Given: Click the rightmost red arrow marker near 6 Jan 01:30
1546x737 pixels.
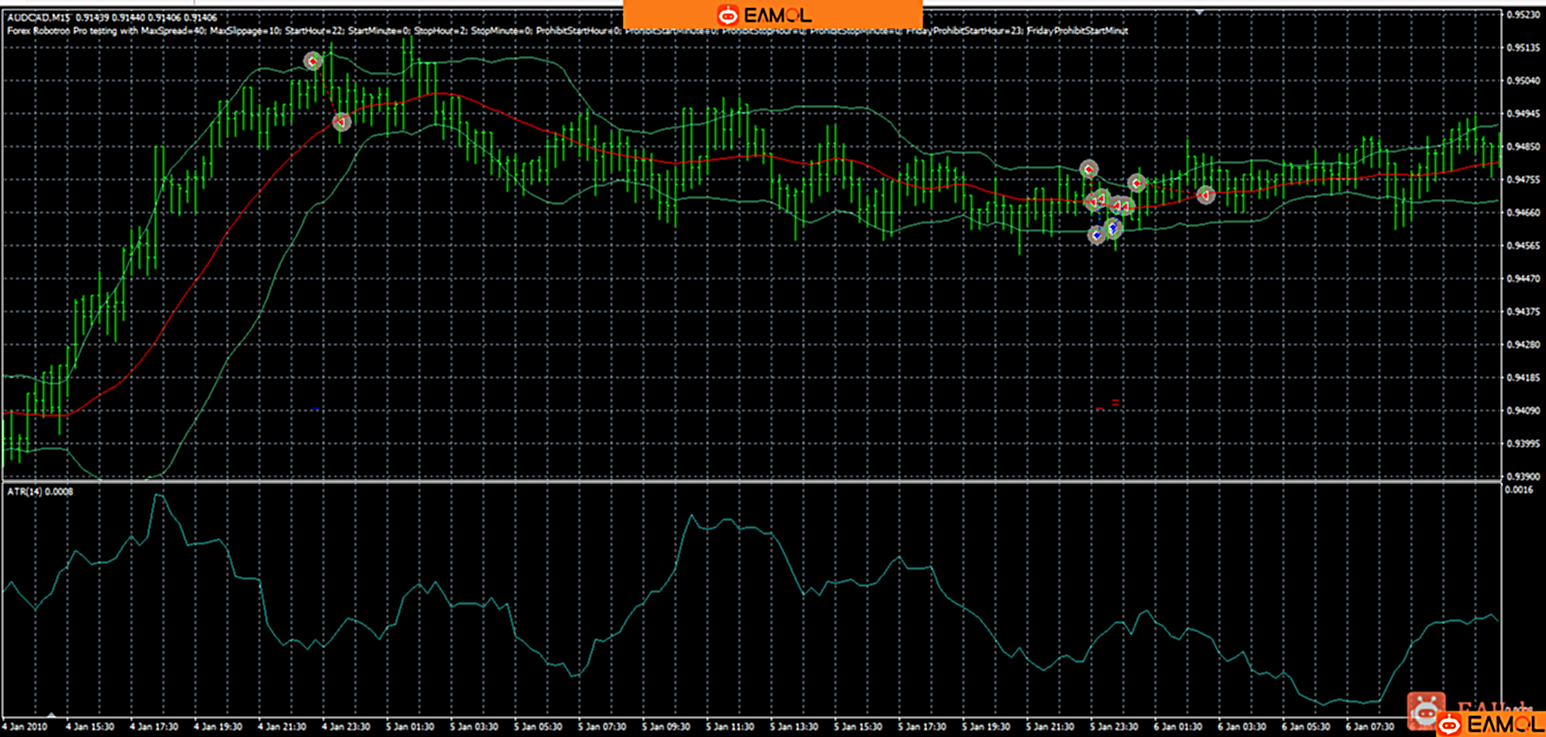Looking at the screenshot, I should coord(1205,194).
